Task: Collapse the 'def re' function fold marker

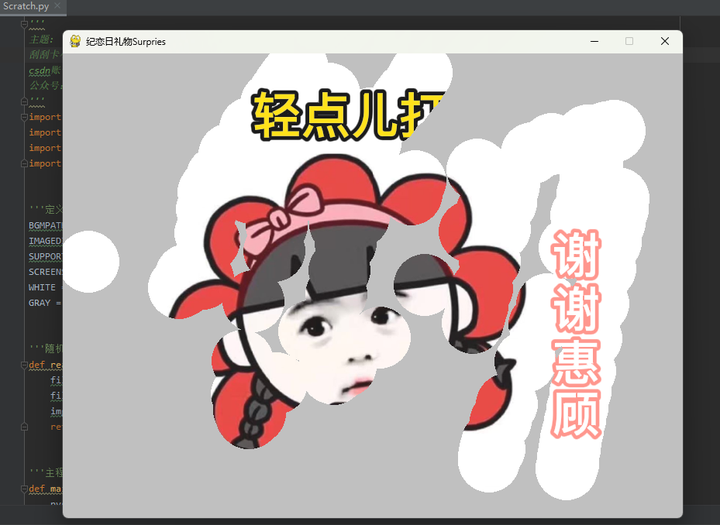Action: [24, 365]
